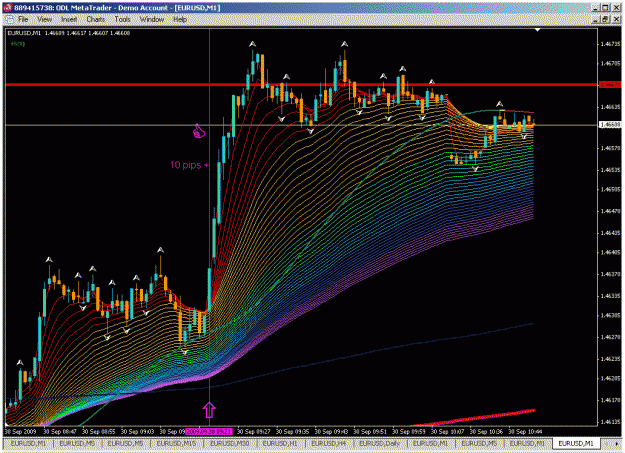The height and width of the screenshot is (453, 625).
Task: Click the 1.46405 price on the axis
Action: click(611, 252)
